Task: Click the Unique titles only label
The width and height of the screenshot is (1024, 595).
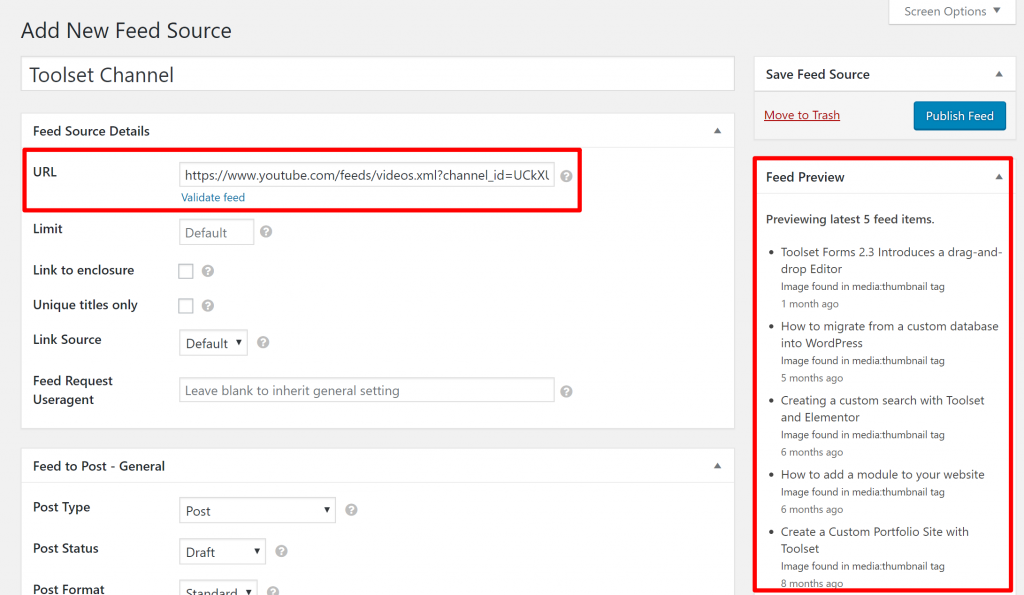Action: 85,305
